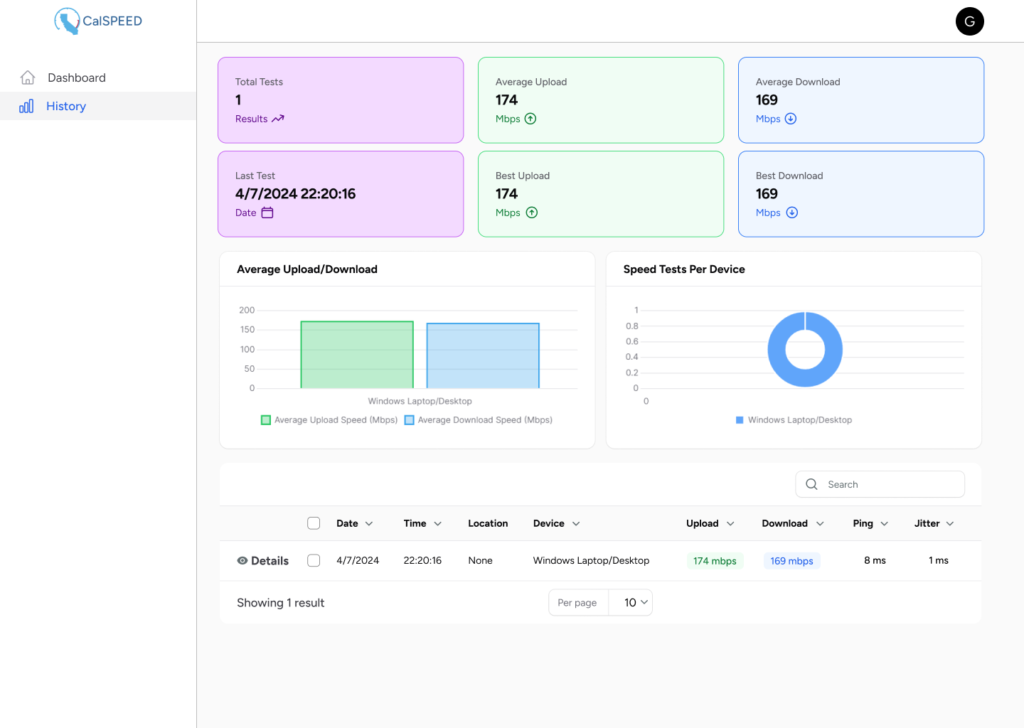1024x728 pixels.
Task: Open Dashboard from the sidebar menu
Action: (x=76, y=78)
